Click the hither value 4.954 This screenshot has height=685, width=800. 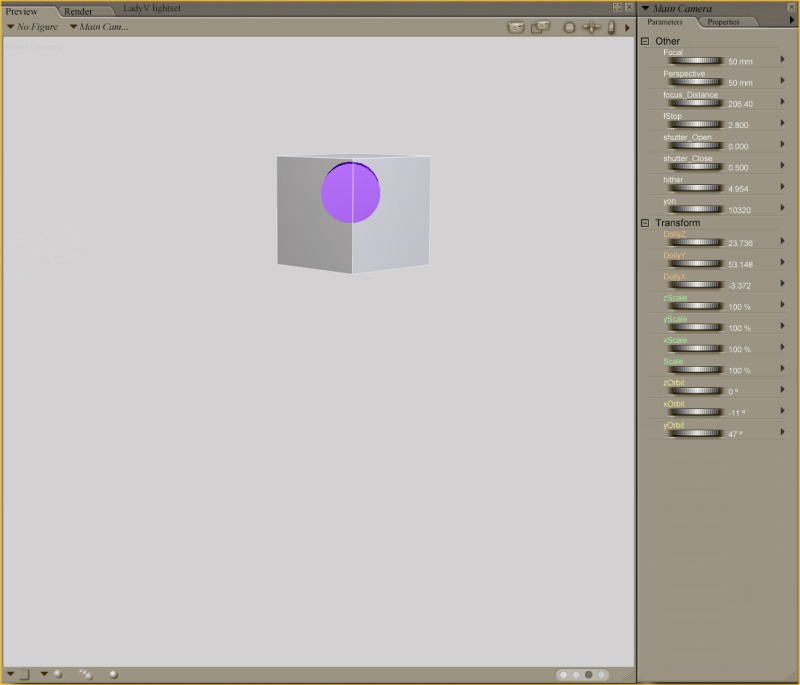click(x=738, y=189)
